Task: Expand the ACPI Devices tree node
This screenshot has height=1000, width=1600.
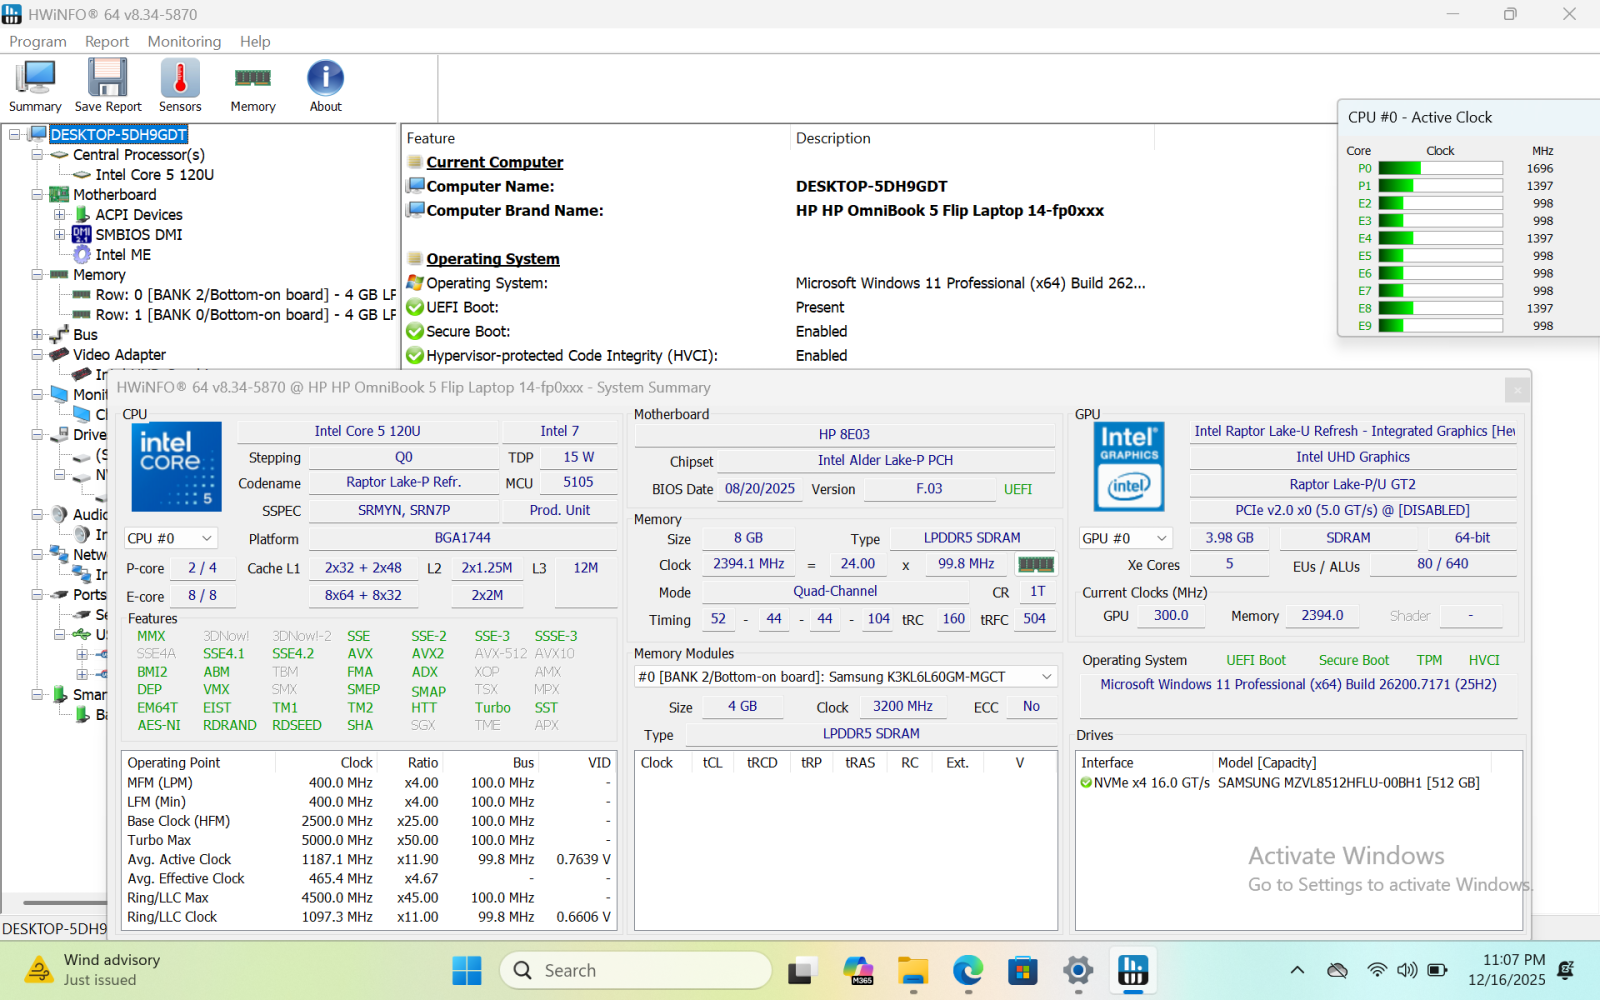Action: [x=60, y=215]
